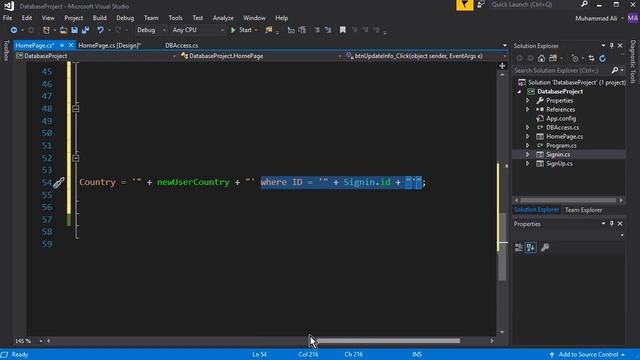Click Solution Explorer Refresh icon

tap(602, 58)
